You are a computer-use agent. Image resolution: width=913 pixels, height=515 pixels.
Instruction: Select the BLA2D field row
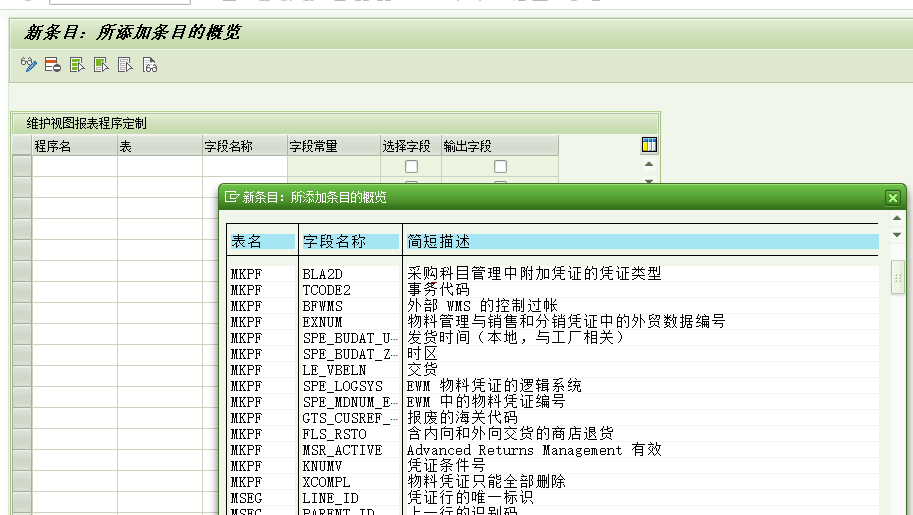point(325,274)
